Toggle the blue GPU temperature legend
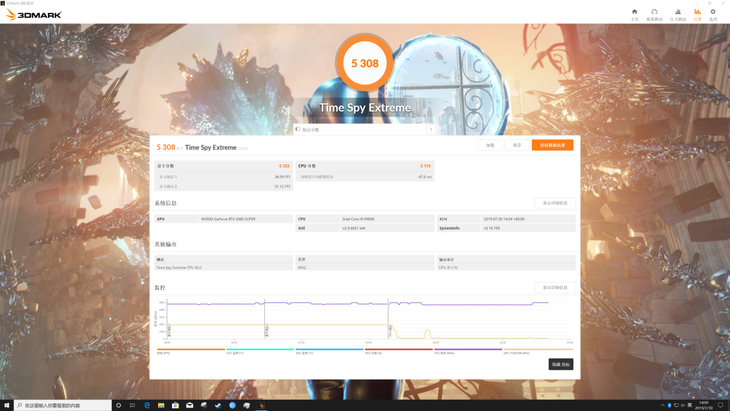This screenshot has height=411, width=730. (329, 351)
